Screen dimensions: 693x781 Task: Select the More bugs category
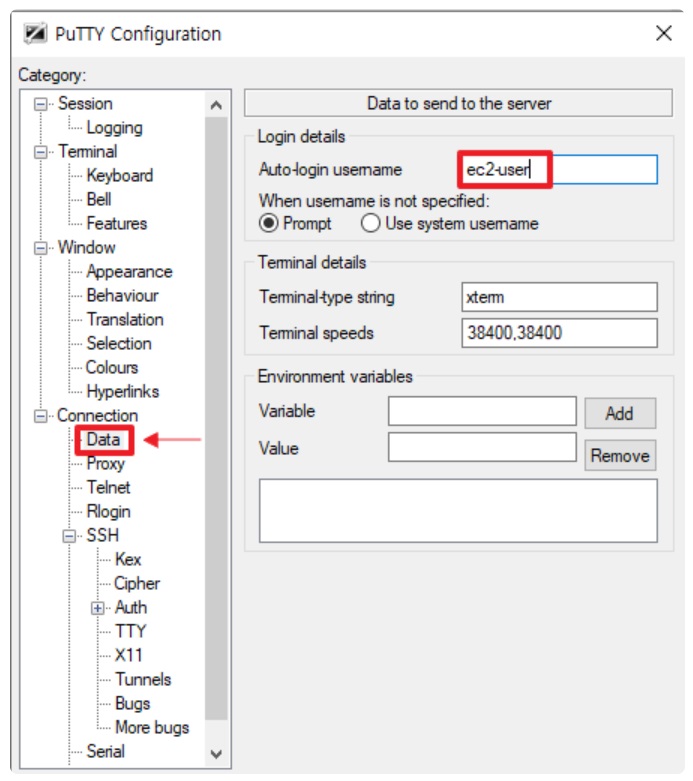coord(152,728)
